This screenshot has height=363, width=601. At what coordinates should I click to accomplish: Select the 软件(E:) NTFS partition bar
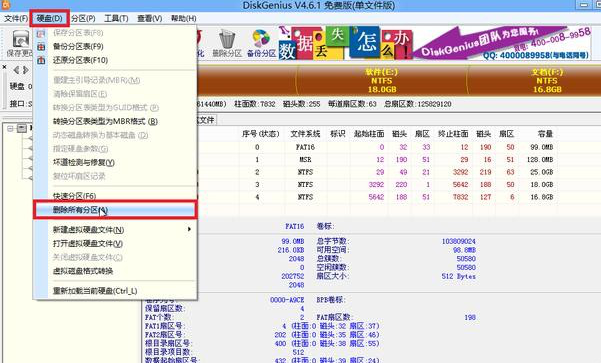pos(381,80)
